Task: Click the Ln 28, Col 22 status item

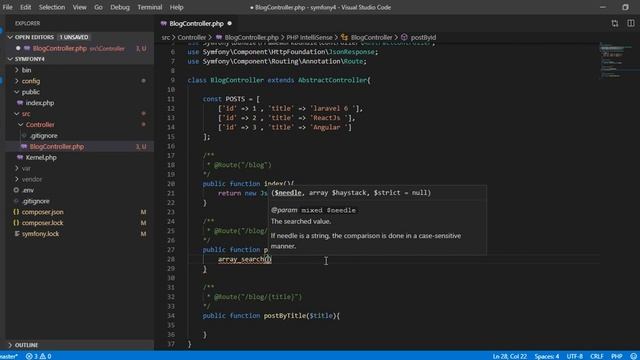Action: (x=509, y=356)
